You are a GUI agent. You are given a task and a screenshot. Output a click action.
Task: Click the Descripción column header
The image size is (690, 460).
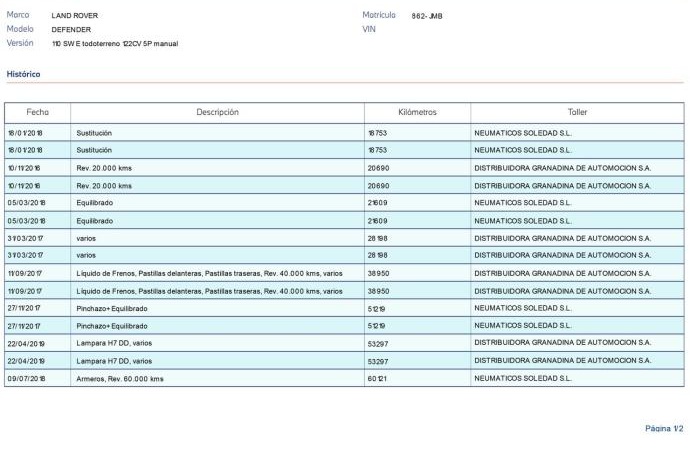pyautogui.click(x=217, y=112)
